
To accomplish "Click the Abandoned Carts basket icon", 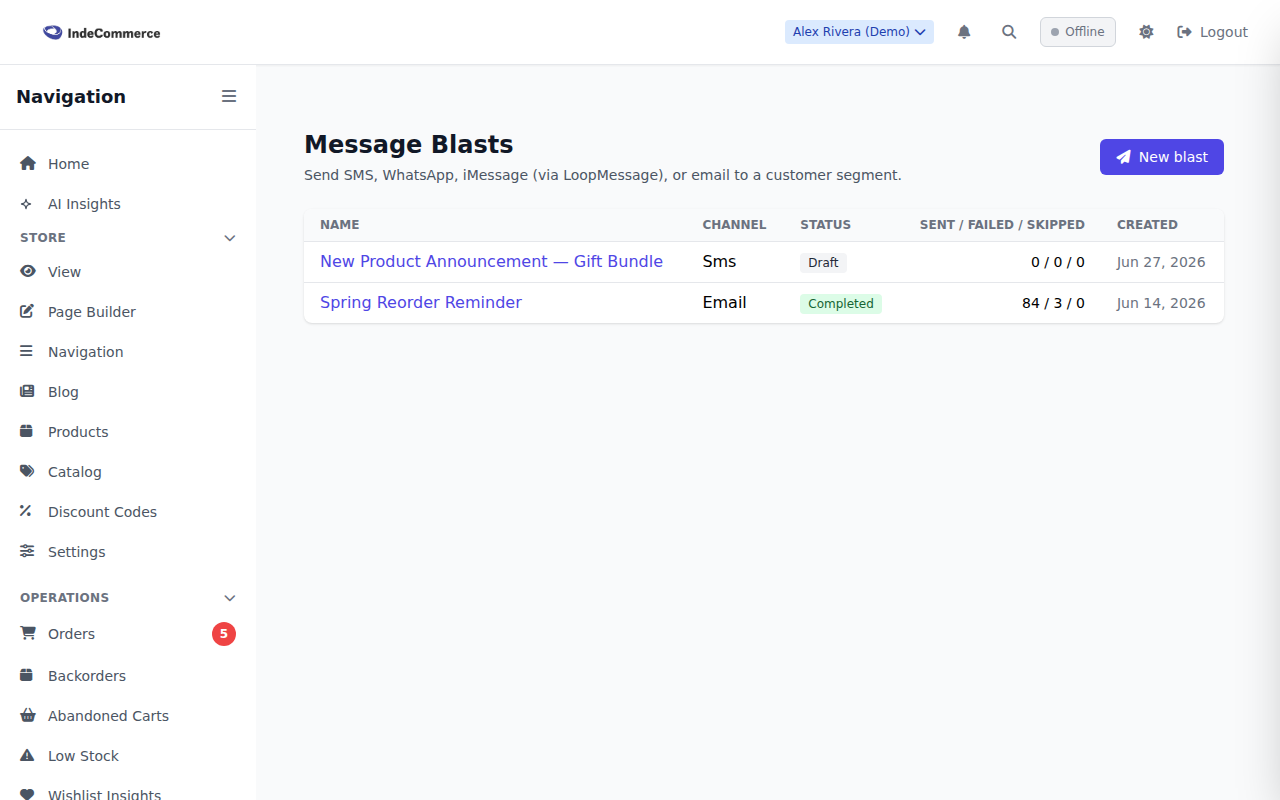I will pos(28,716).
